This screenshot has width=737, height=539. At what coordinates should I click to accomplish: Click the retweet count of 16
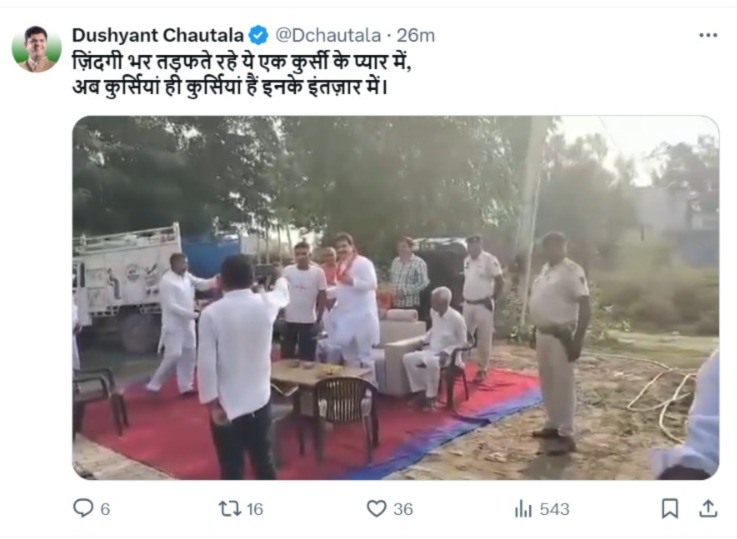point(255,509)
